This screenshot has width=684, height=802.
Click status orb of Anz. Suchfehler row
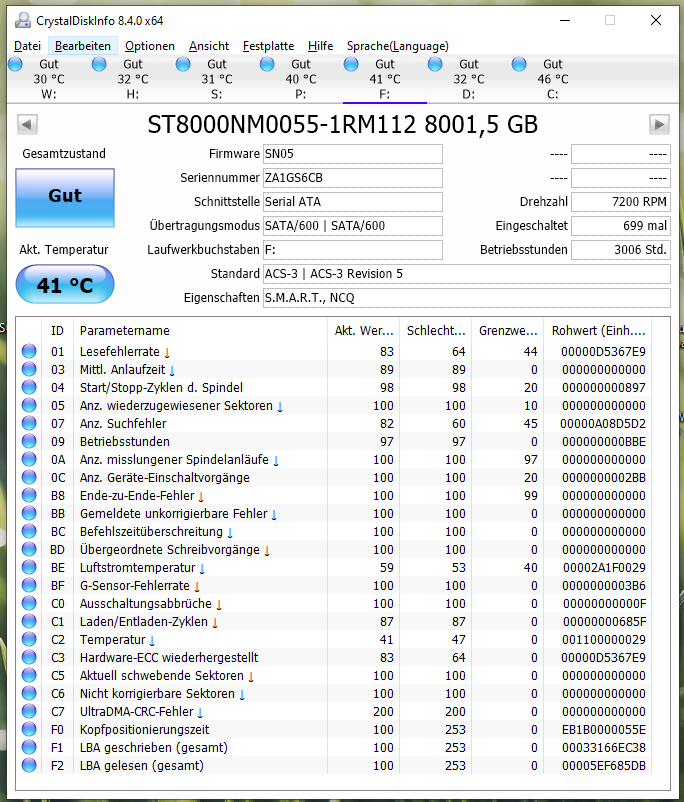click(29, 423)
